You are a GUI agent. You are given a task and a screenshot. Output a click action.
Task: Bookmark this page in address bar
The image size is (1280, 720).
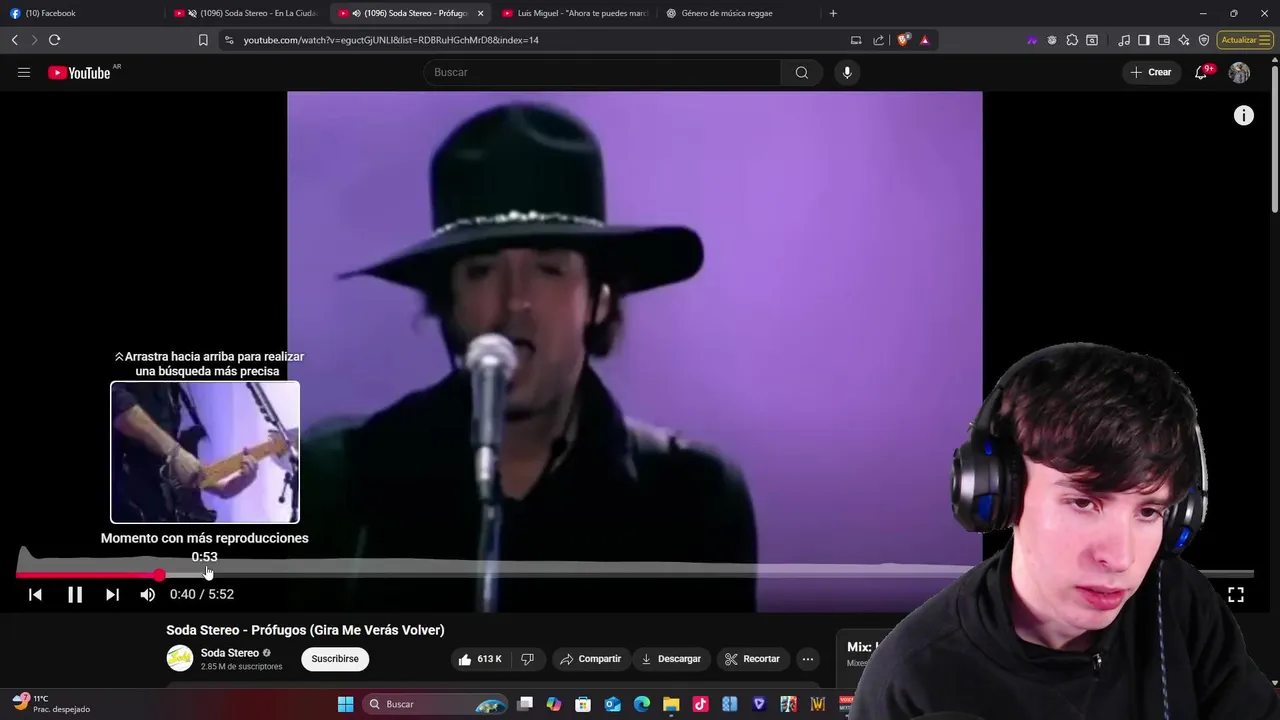(x=203, y=40)
